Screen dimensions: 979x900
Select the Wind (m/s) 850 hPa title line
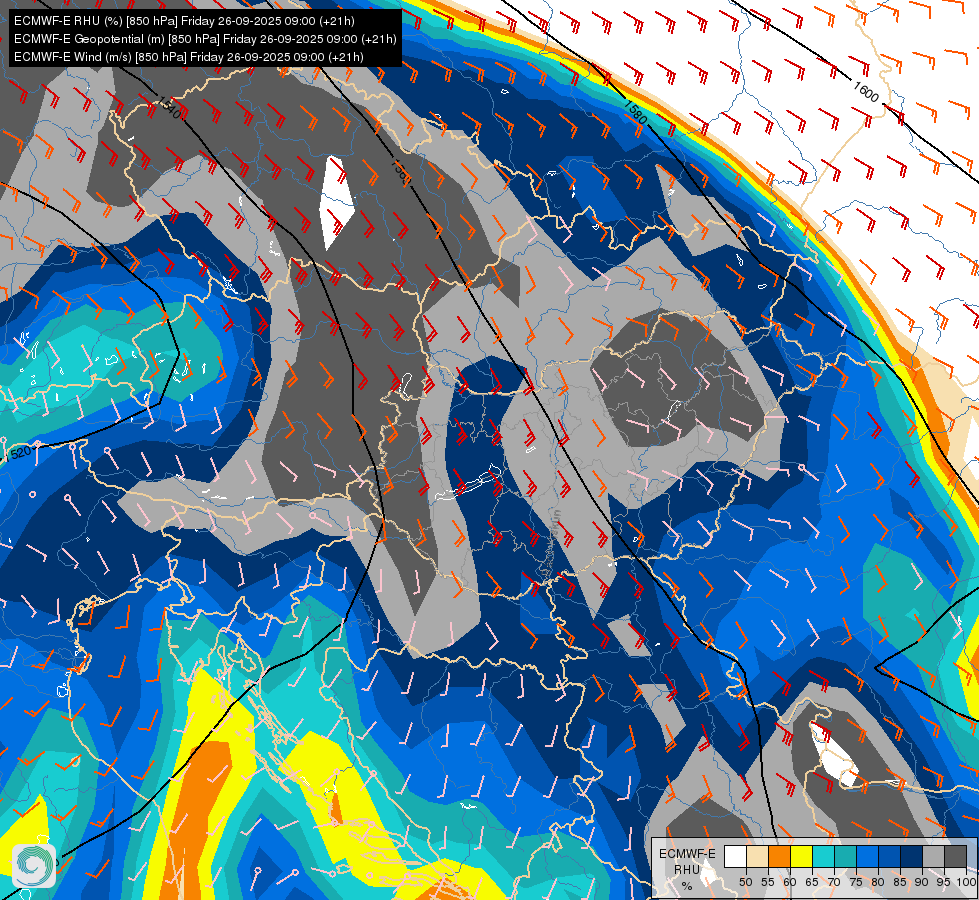coord(189,57)
